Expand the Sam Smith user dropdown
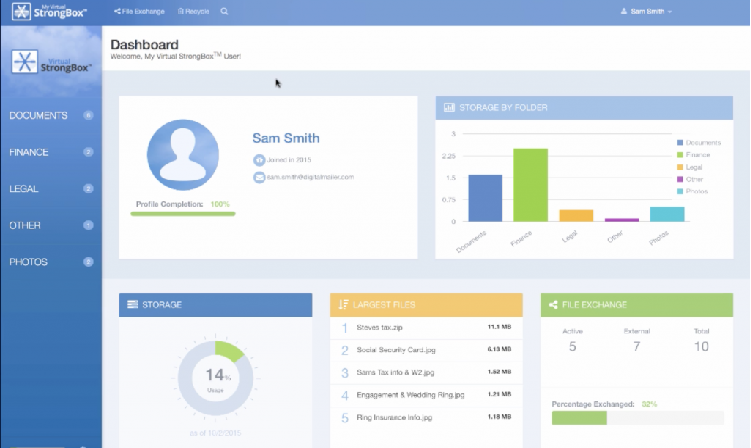Viewport: 751px width, 448px height. [646, 11]
